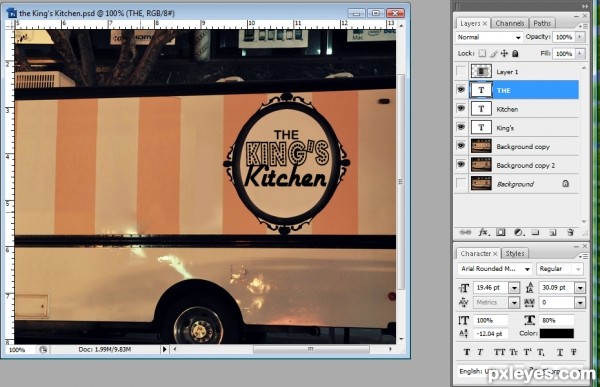The width and height of the screenshot is (600, 387).
Task: Open the text Color swatch picker
Action: 557,333
